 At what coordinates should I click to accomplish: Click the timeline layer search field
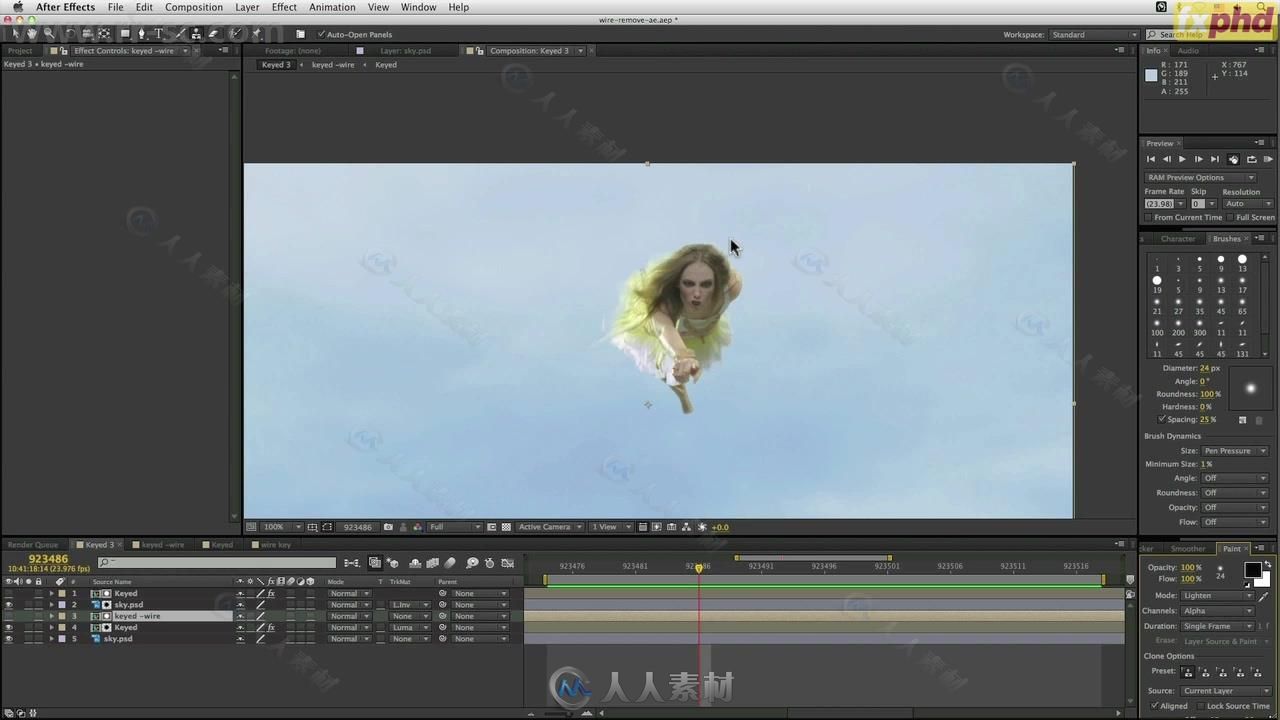(x=216, y=563)
